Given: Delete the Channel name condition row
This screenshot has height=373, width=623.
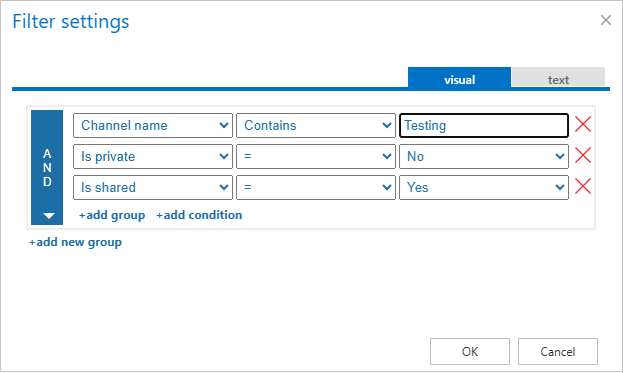Looking at the screenshot, I should (x=583, y=124).
